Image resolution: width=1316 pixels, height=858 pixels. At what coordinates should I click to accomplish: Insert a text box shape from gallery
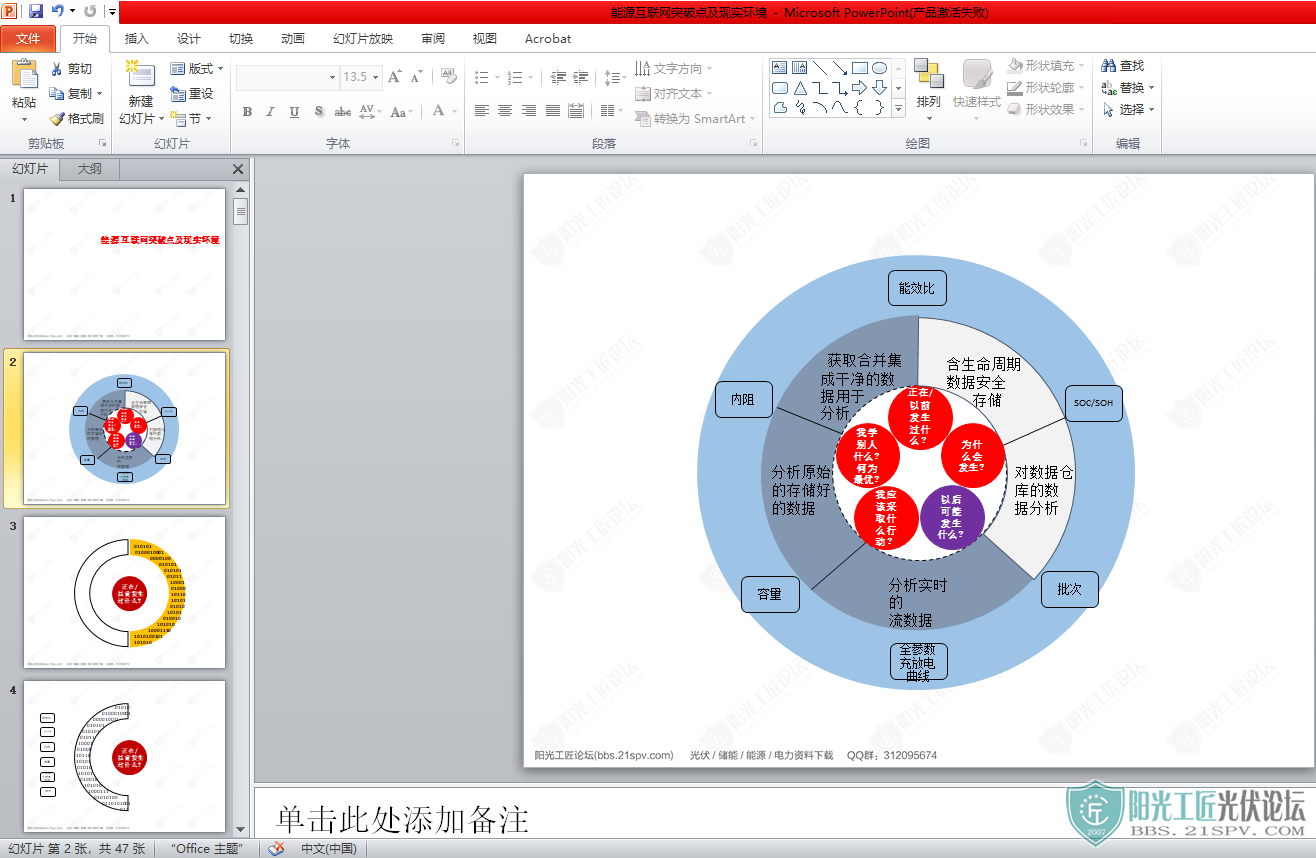pos(780,68)
